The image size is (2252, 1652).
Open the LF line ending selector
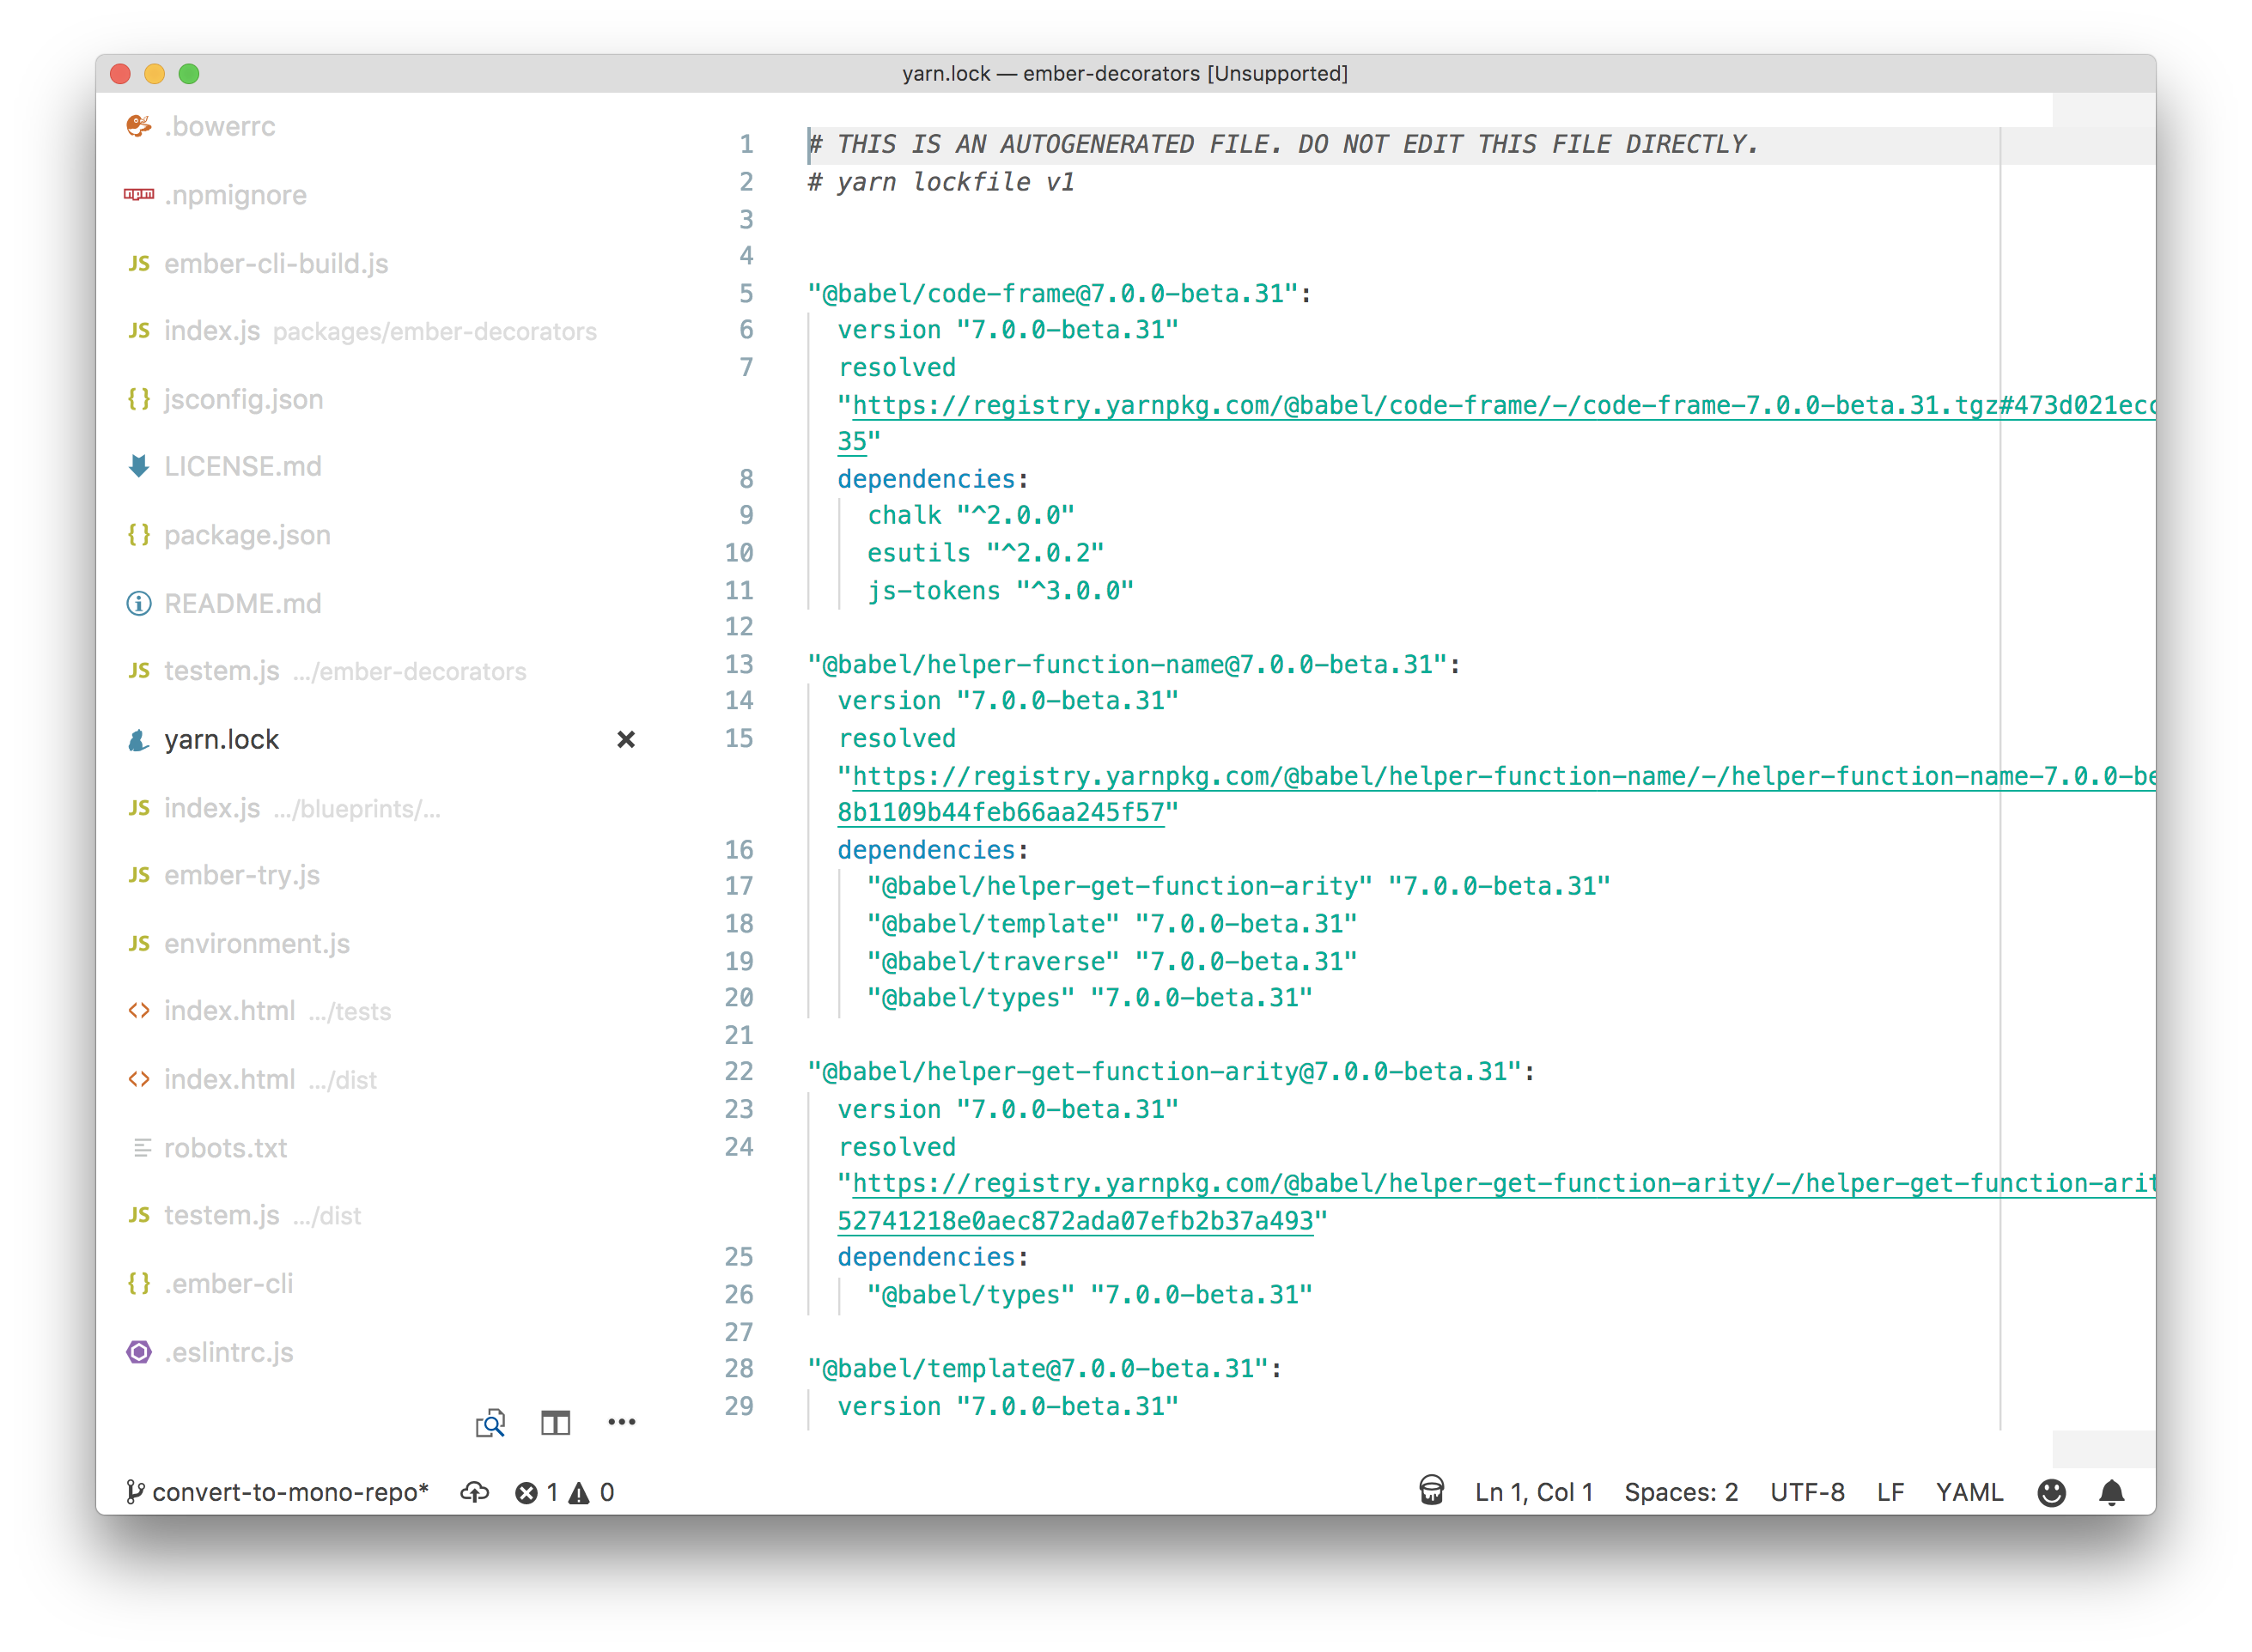pyautogui.click(x=1889, y=1492)
